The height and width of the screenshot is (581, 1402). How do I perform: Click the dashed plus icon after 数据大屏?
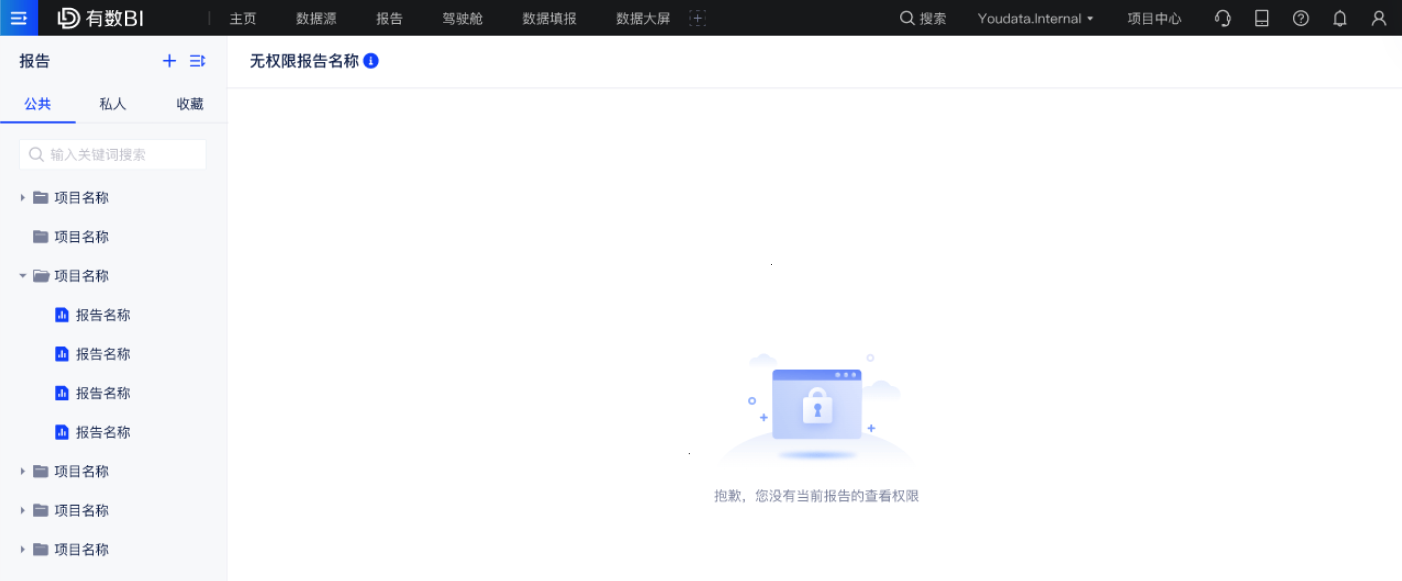698,18
